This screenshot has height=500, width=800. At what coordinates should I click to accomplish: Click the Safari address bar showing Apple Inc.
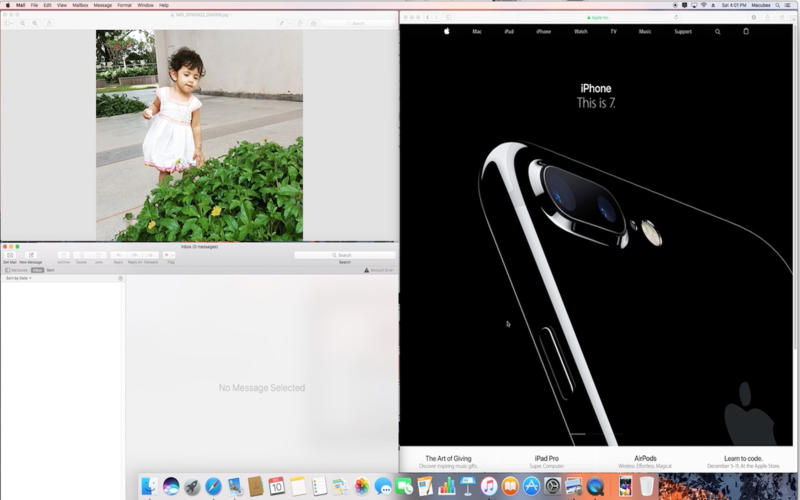[598, 17]
